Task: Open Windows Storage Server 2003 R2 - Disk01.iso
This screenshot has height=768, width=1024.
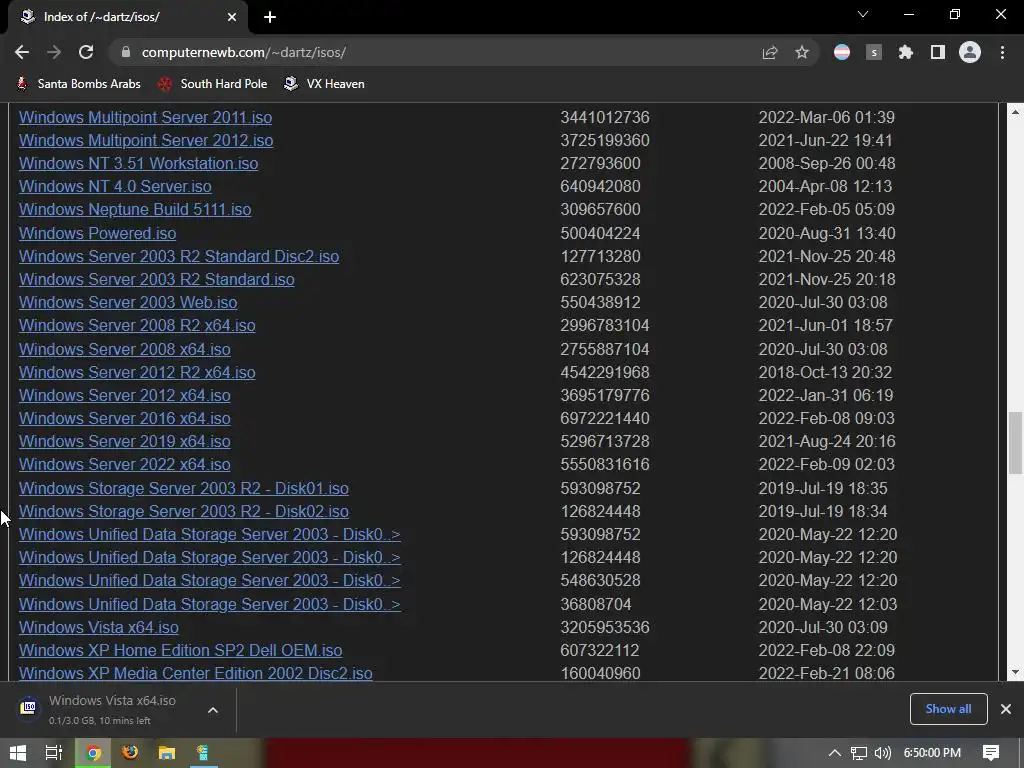Action: (184, 488)
